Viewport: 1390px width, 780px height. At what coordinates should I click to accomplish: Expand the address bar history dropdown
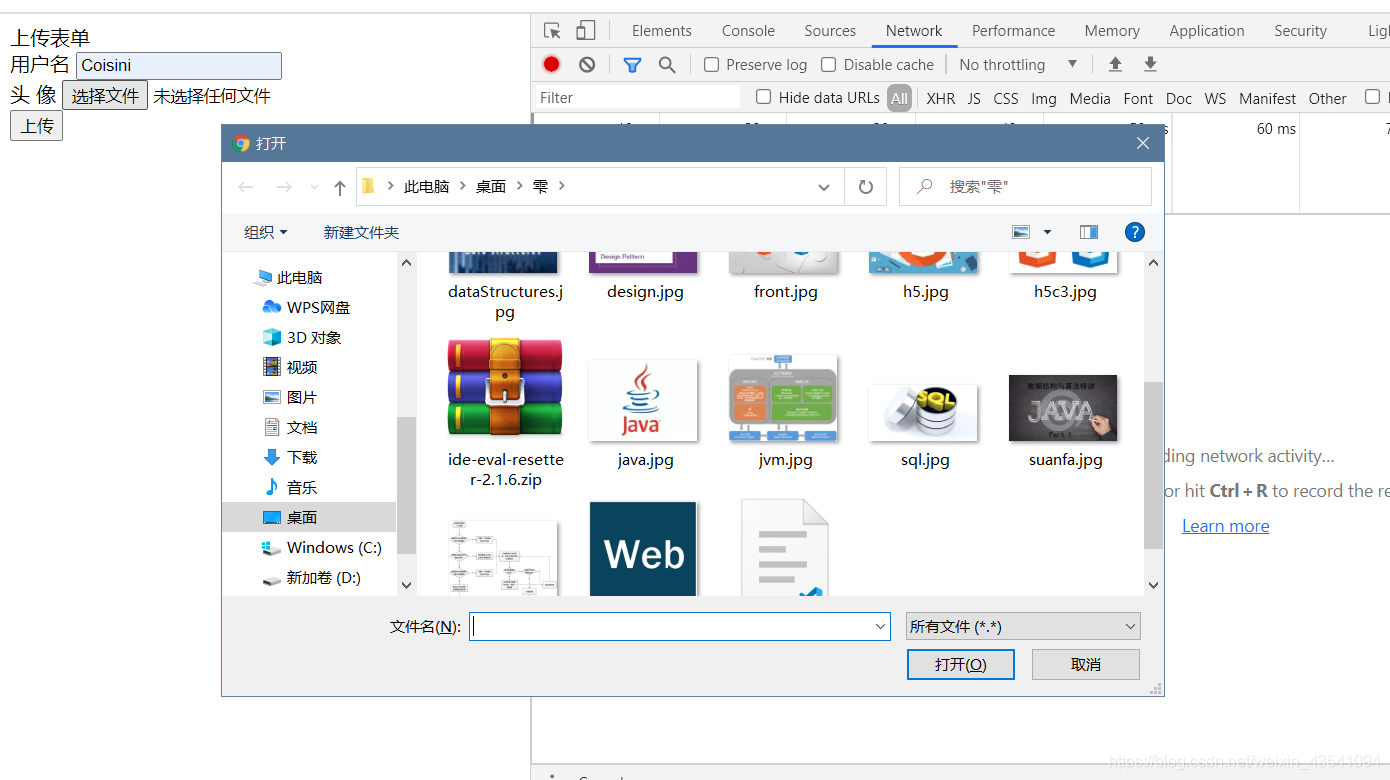pyautogui.click(x=824, y=187)
